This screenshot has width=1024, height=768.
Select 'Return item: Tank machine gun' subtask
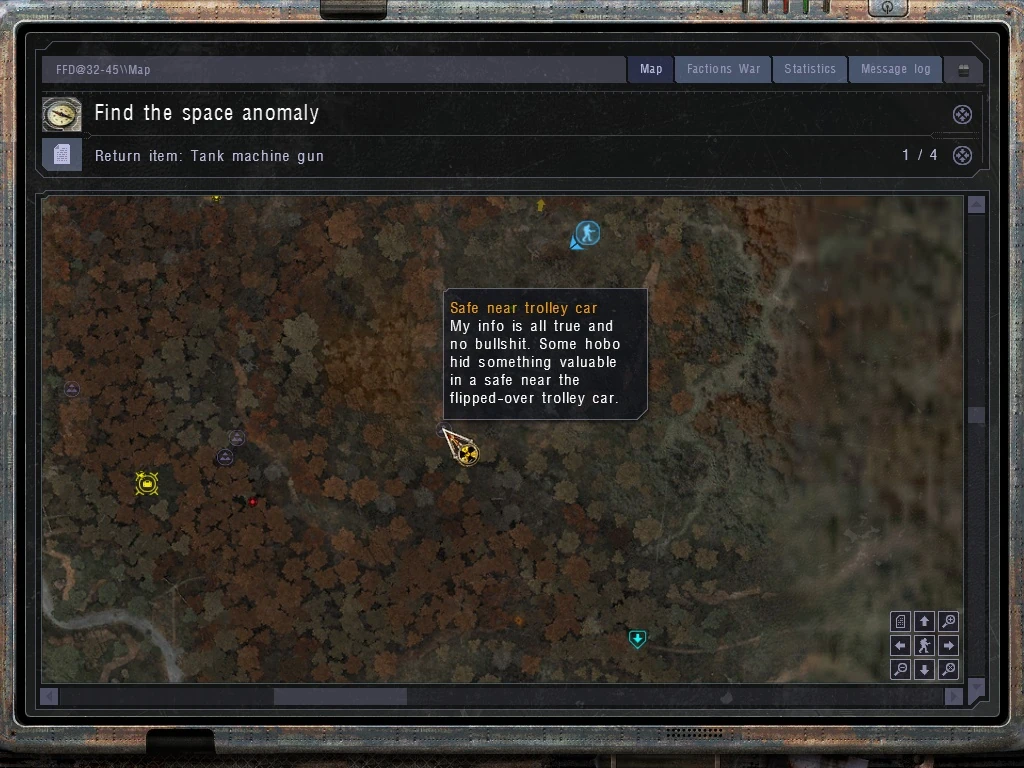[x=209, y=156]
